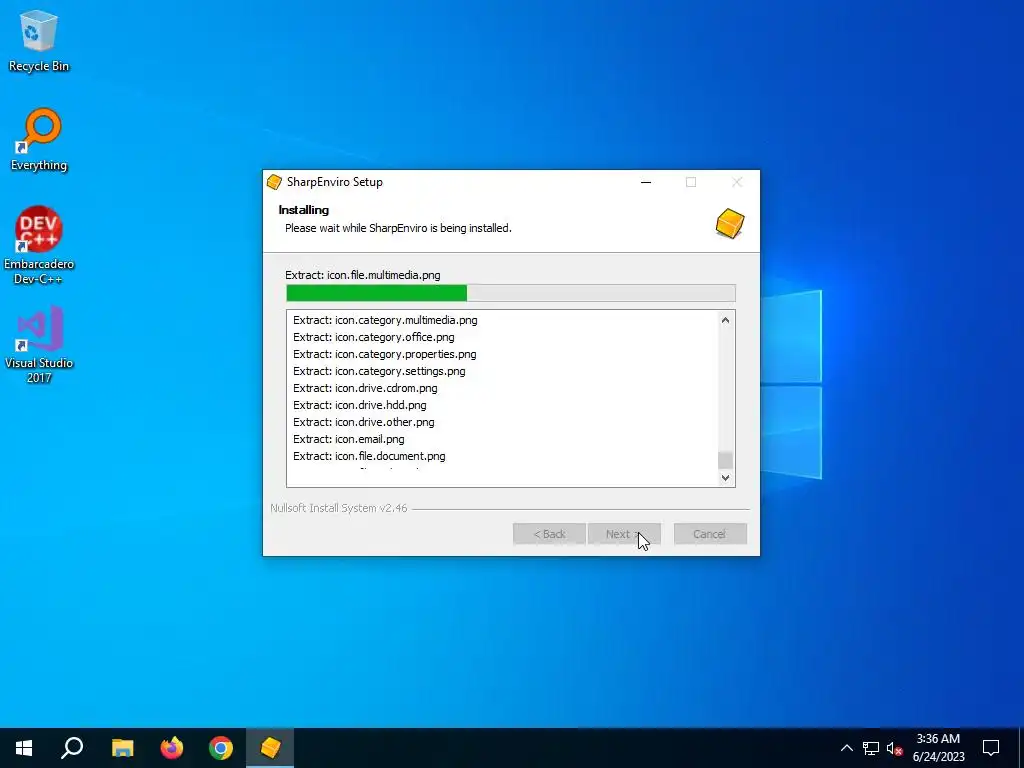Click 'Please wait while SharpEnviro is being installed'
This screenshot has height=768, width=1024.
[x=398, y=228]
